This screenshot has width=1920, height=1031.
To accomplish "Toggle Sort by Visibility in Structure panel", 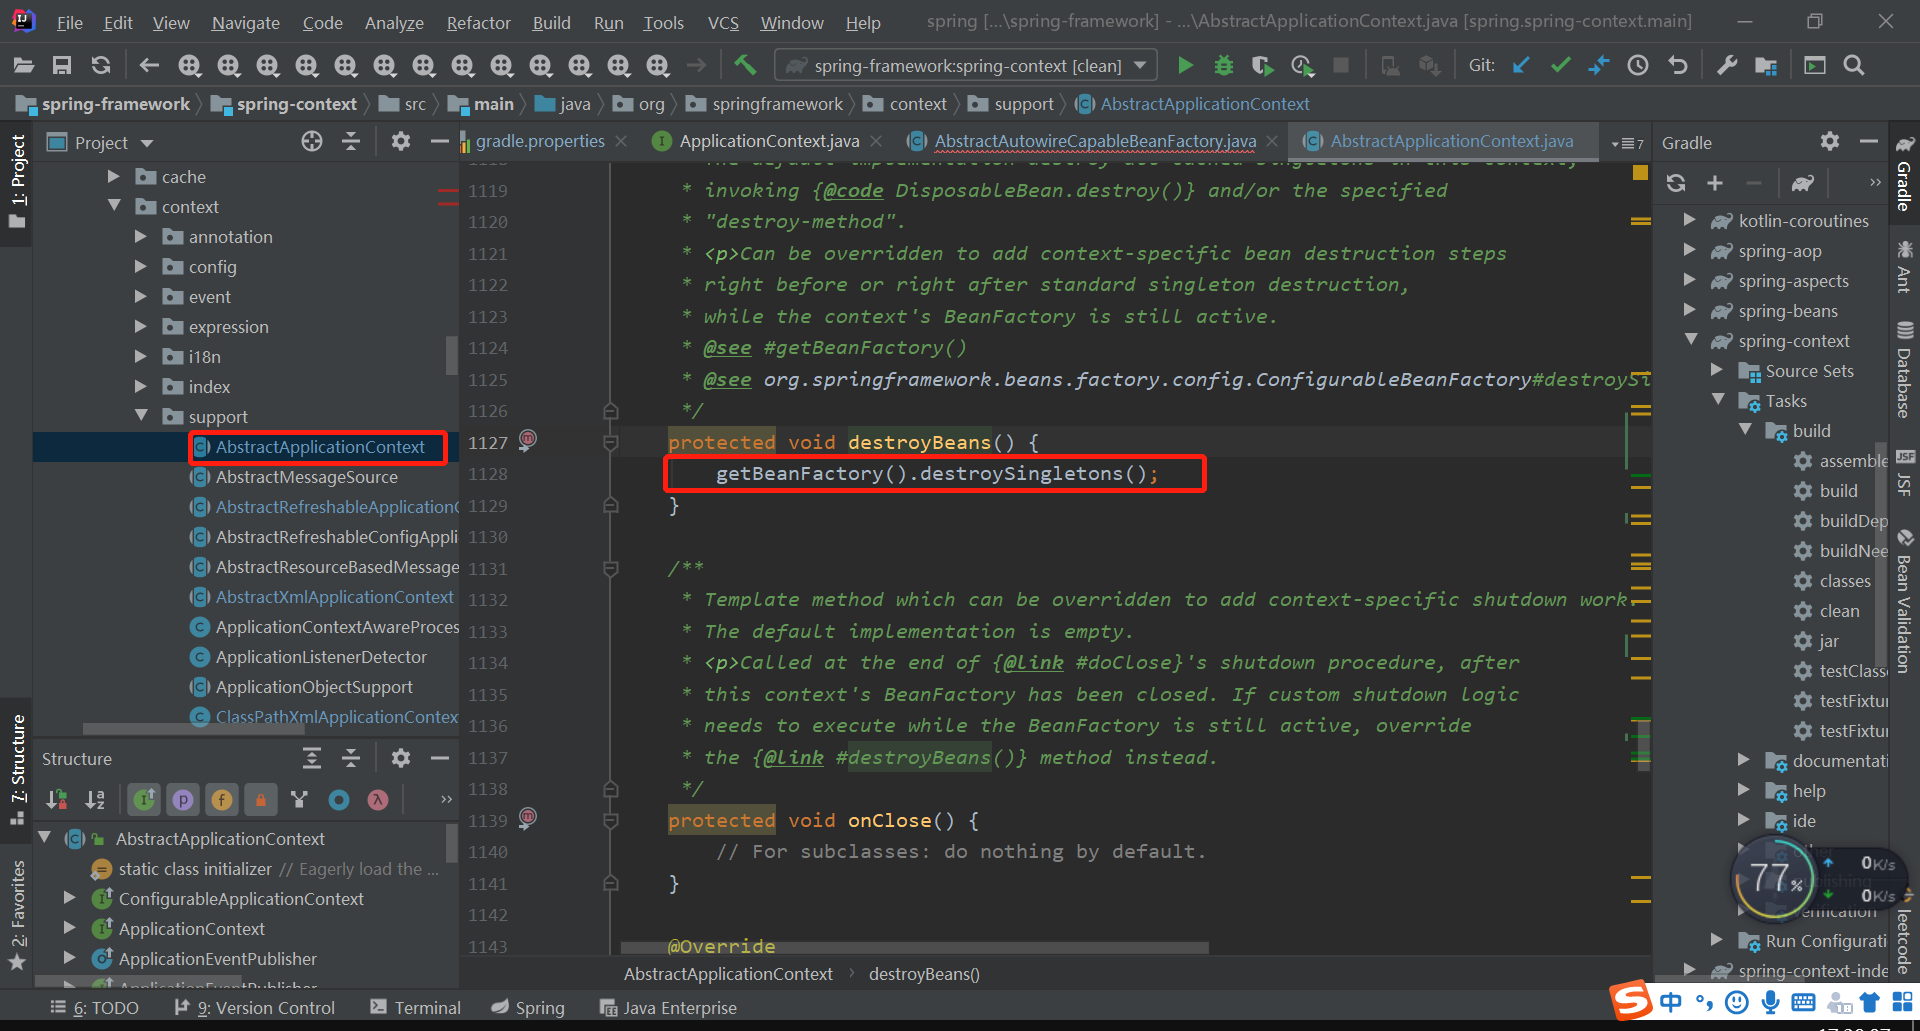I will pyautogui.click(x=57, y=799).
